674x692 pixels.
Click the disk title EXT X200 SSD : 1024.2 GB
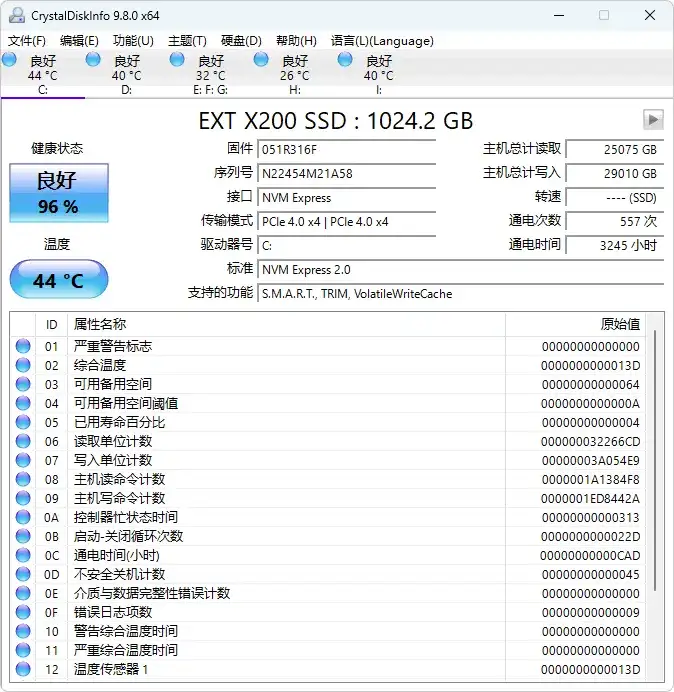tap(336, 121)
